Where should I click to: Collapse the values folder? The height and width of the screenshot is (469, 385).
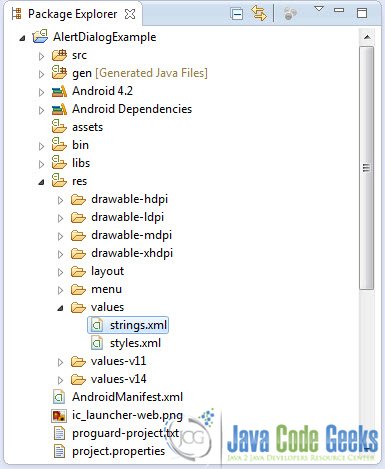60,308
